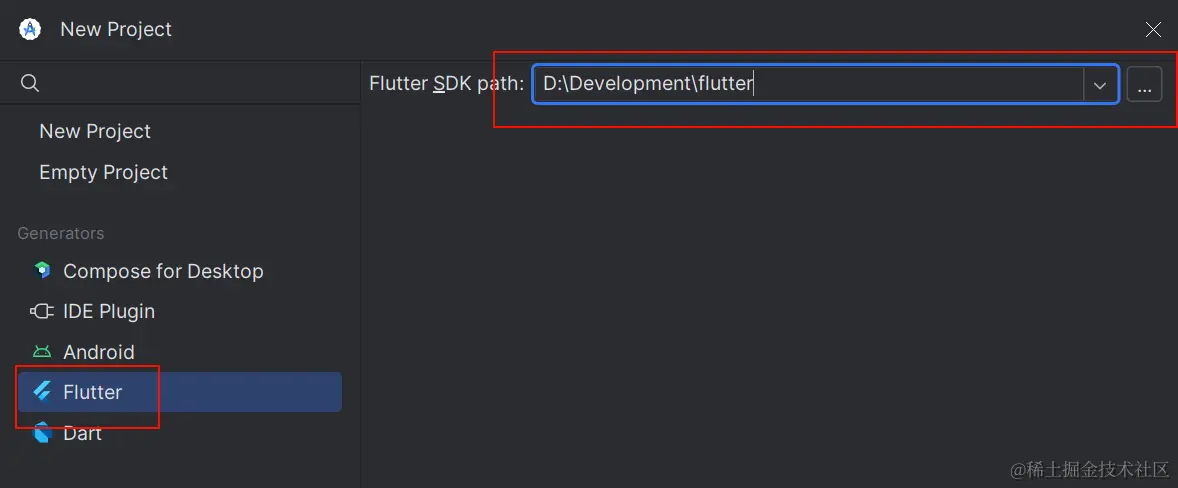The width and height of the screenshot is (1178, 488).
Task: Close the New Project dialog
Action: (x=1153, y=30)
